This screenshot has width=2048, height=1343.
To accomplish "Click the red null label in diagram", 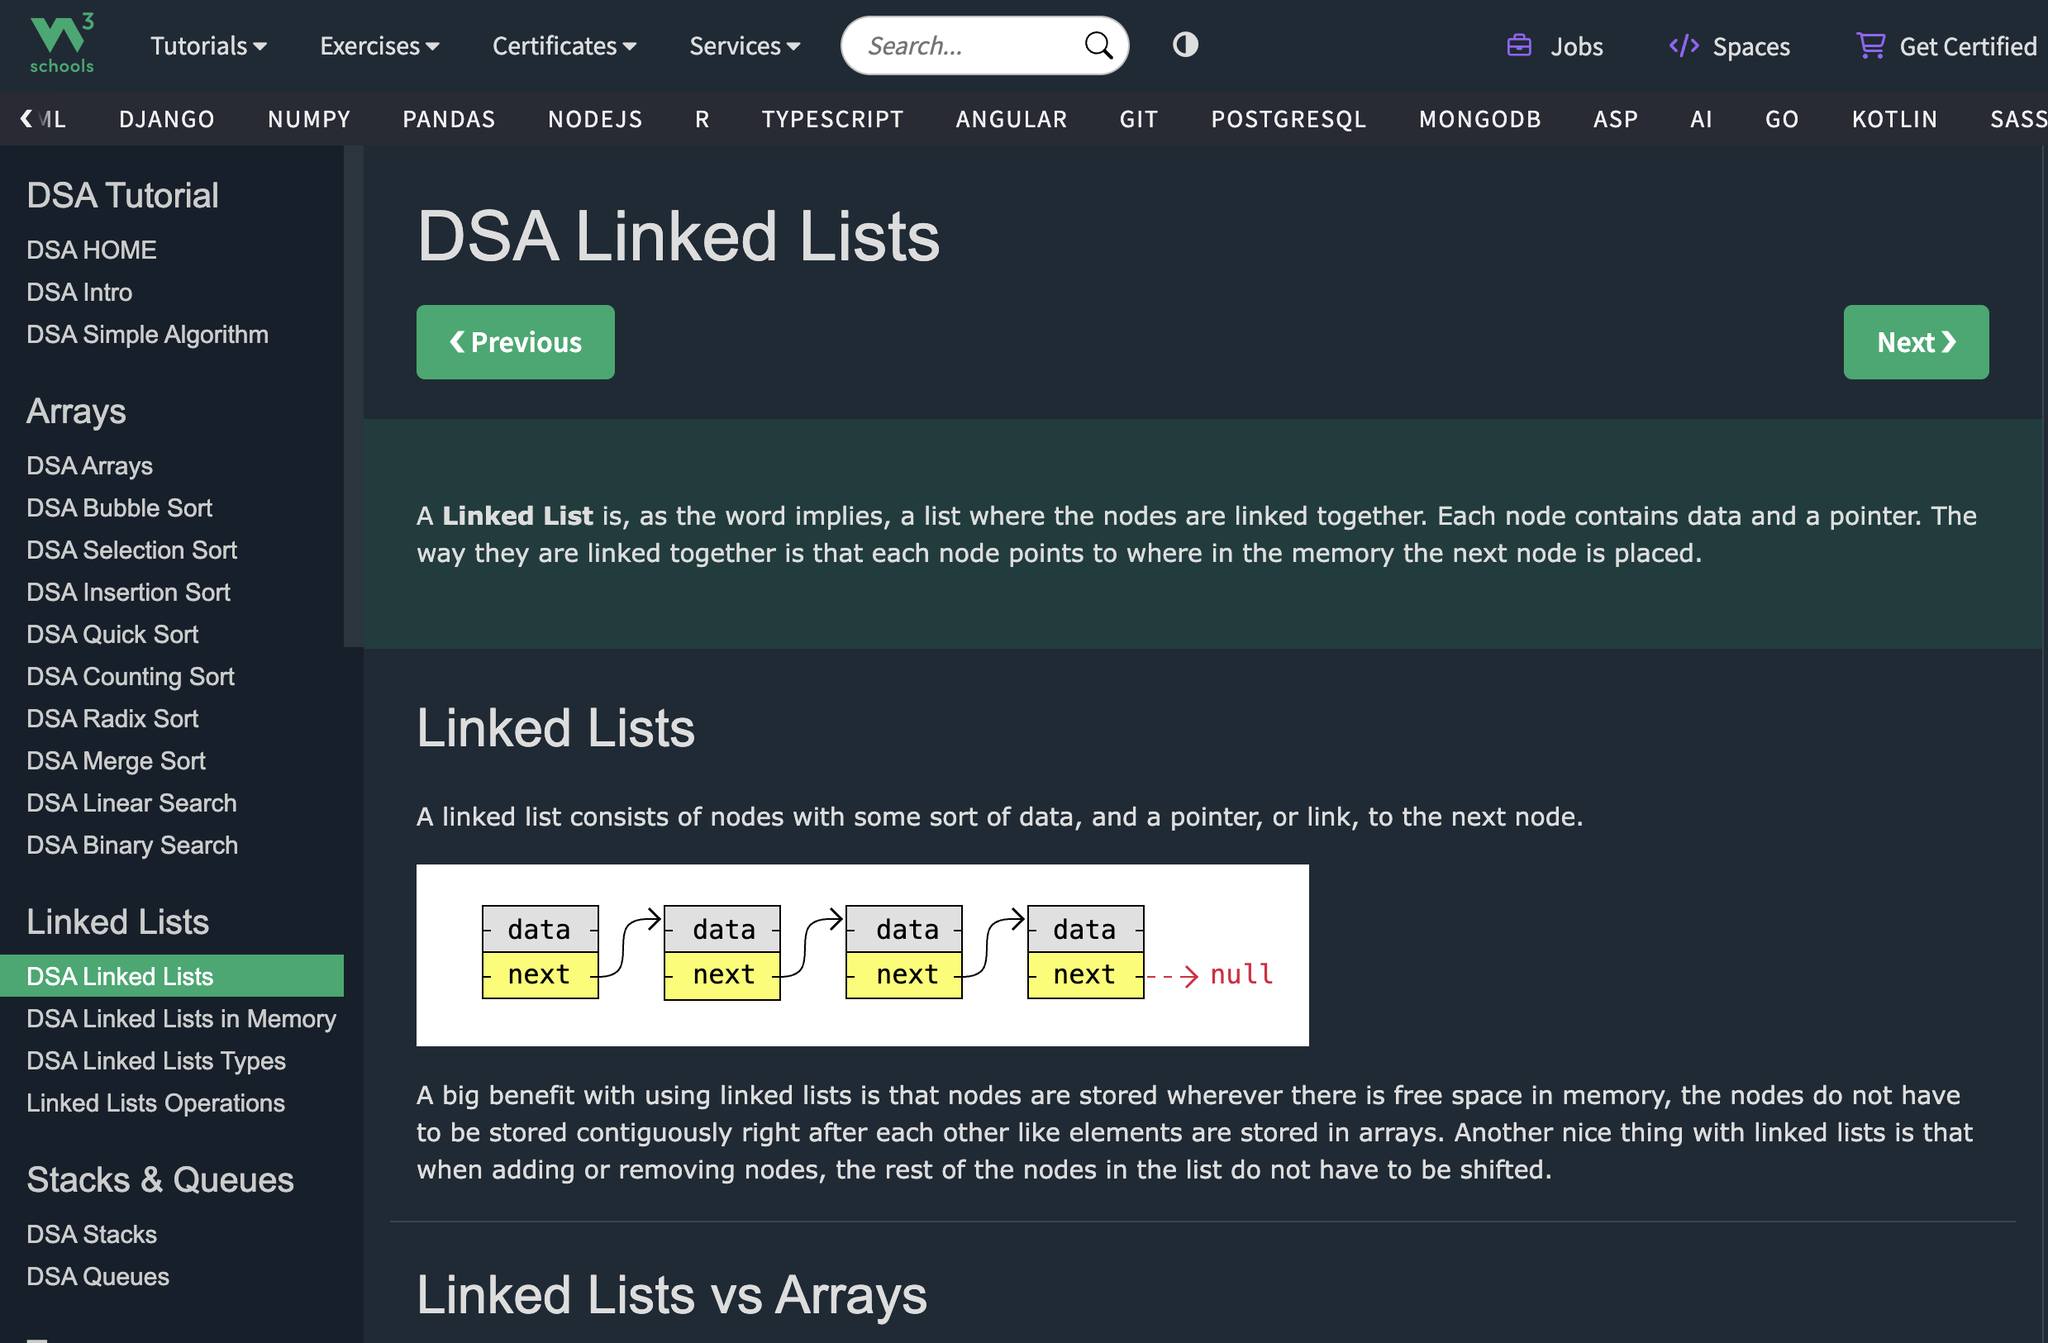I will point(1241,974).
